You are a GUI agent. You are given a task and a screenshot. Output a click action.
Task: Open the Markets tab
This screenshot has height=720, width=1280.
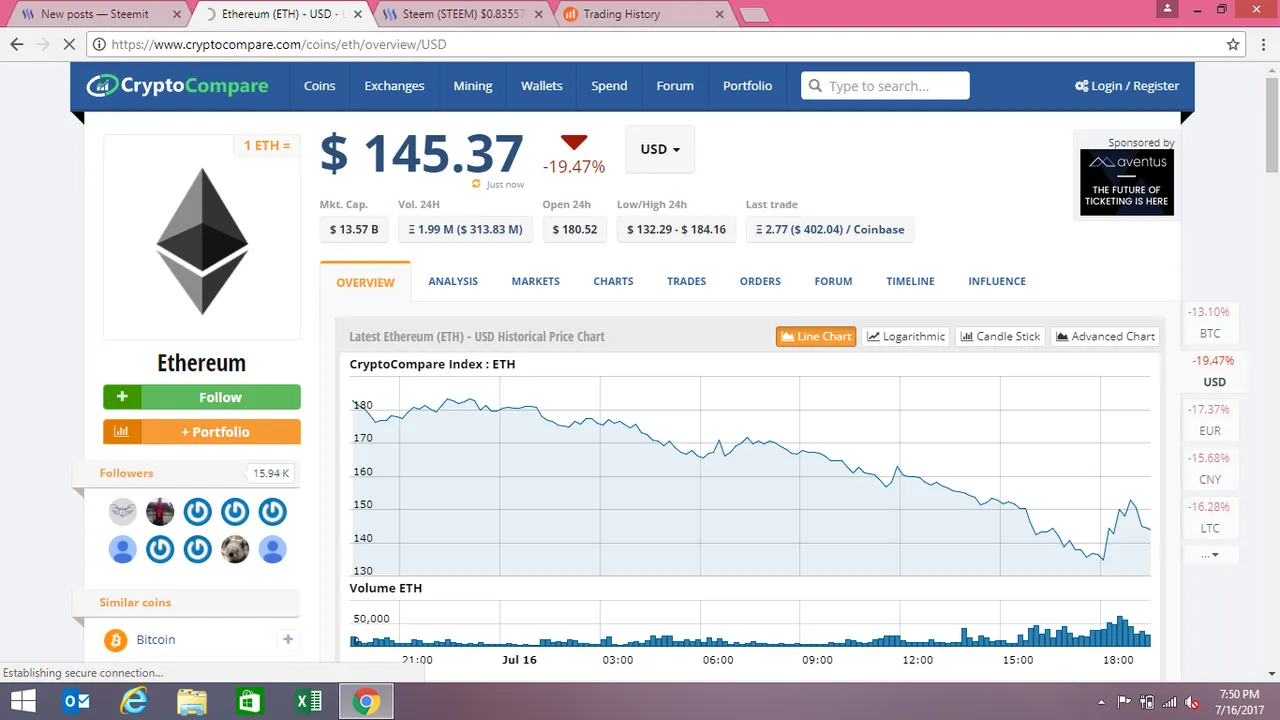click(535, 281)
